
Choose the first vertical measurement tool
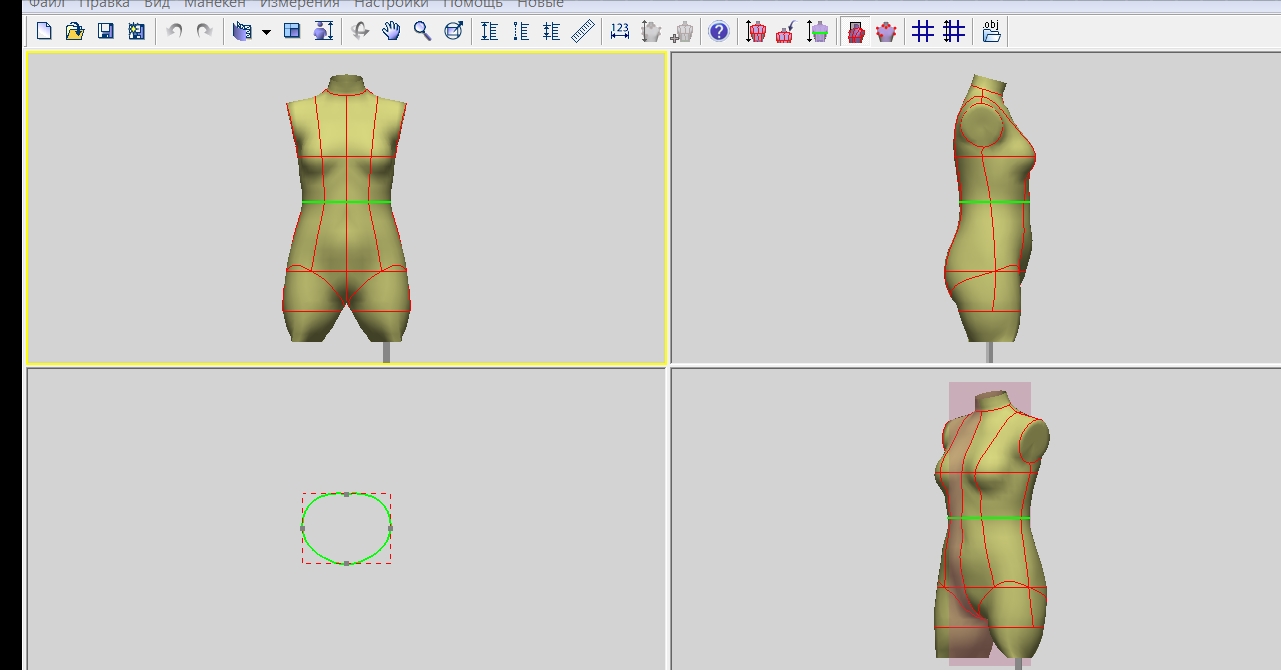489,31
